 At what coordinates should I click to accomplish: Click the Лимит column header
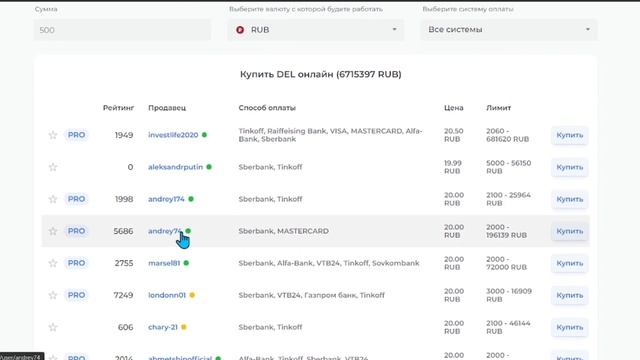pos(498,108)
